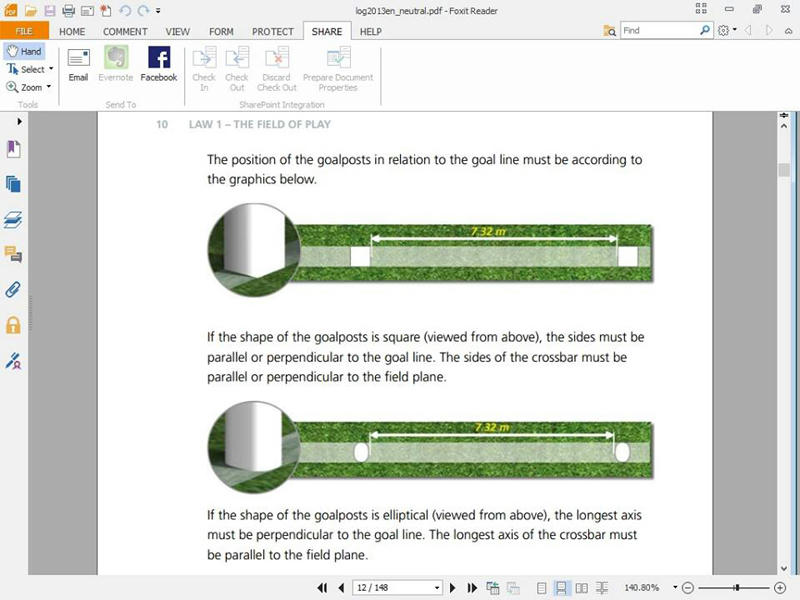Image resolution: width=800 pixels, height=600 pixels.
Task: Send document to Evernote
Action: click(116, 65)
